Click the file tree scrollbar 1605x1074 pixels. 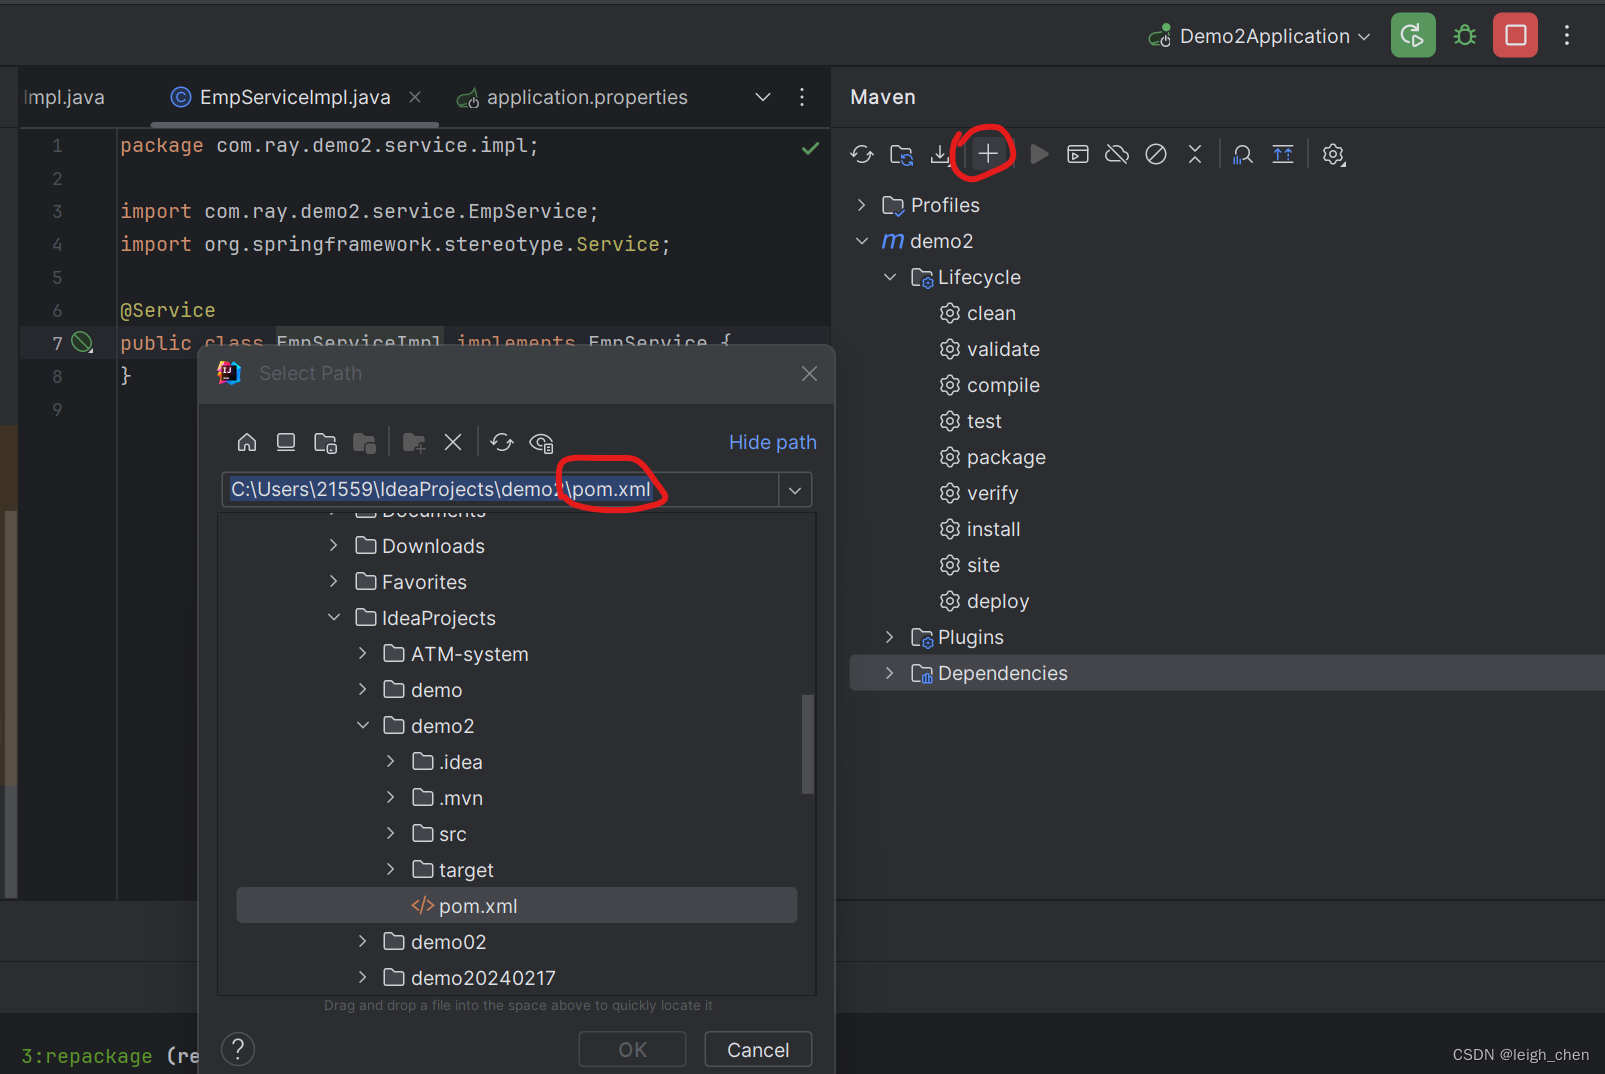(x=808, y=744)
